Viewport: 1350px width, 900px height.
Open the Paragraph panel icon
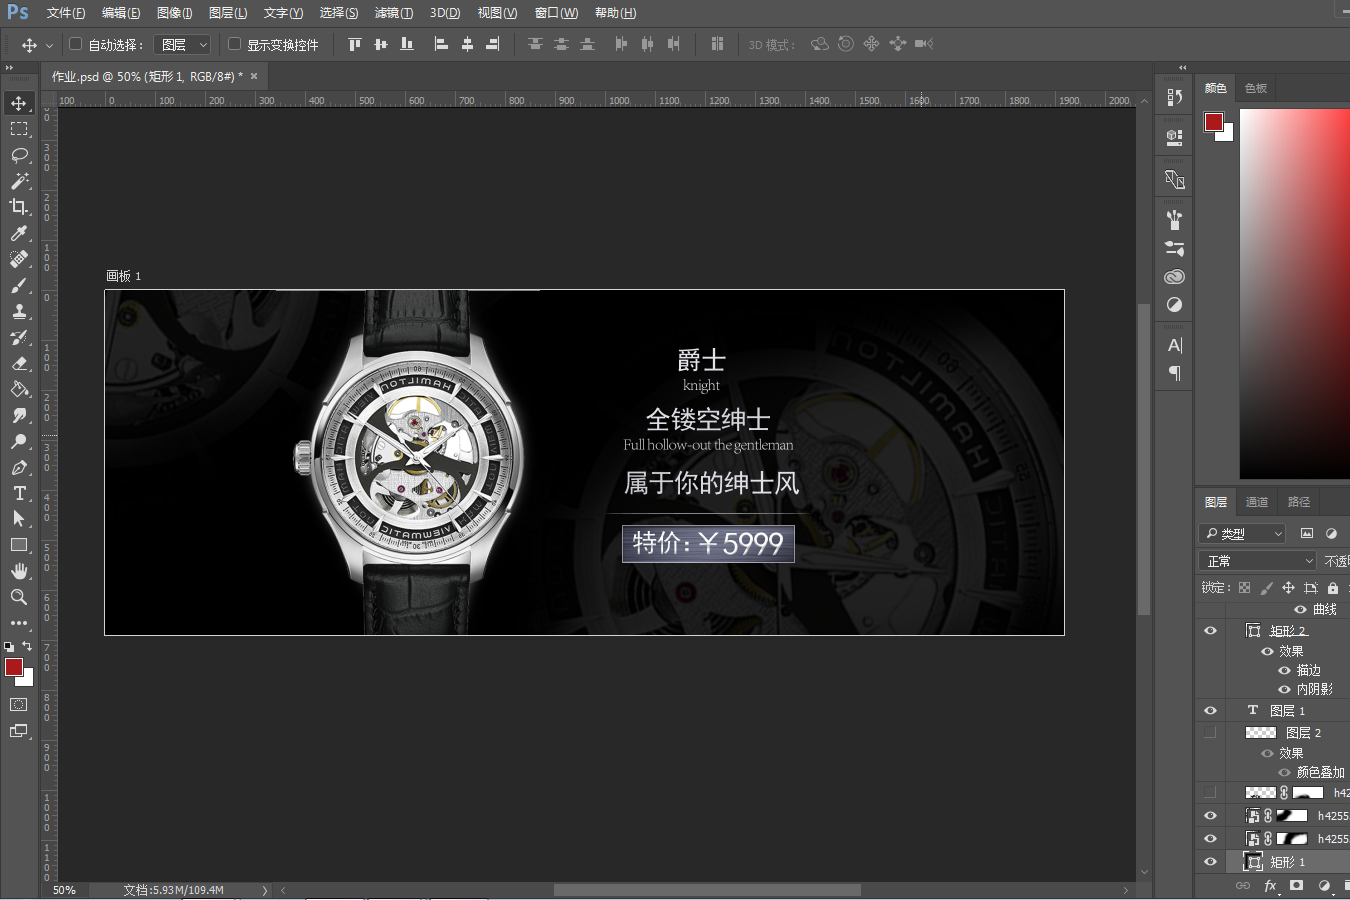(1175, 373)
